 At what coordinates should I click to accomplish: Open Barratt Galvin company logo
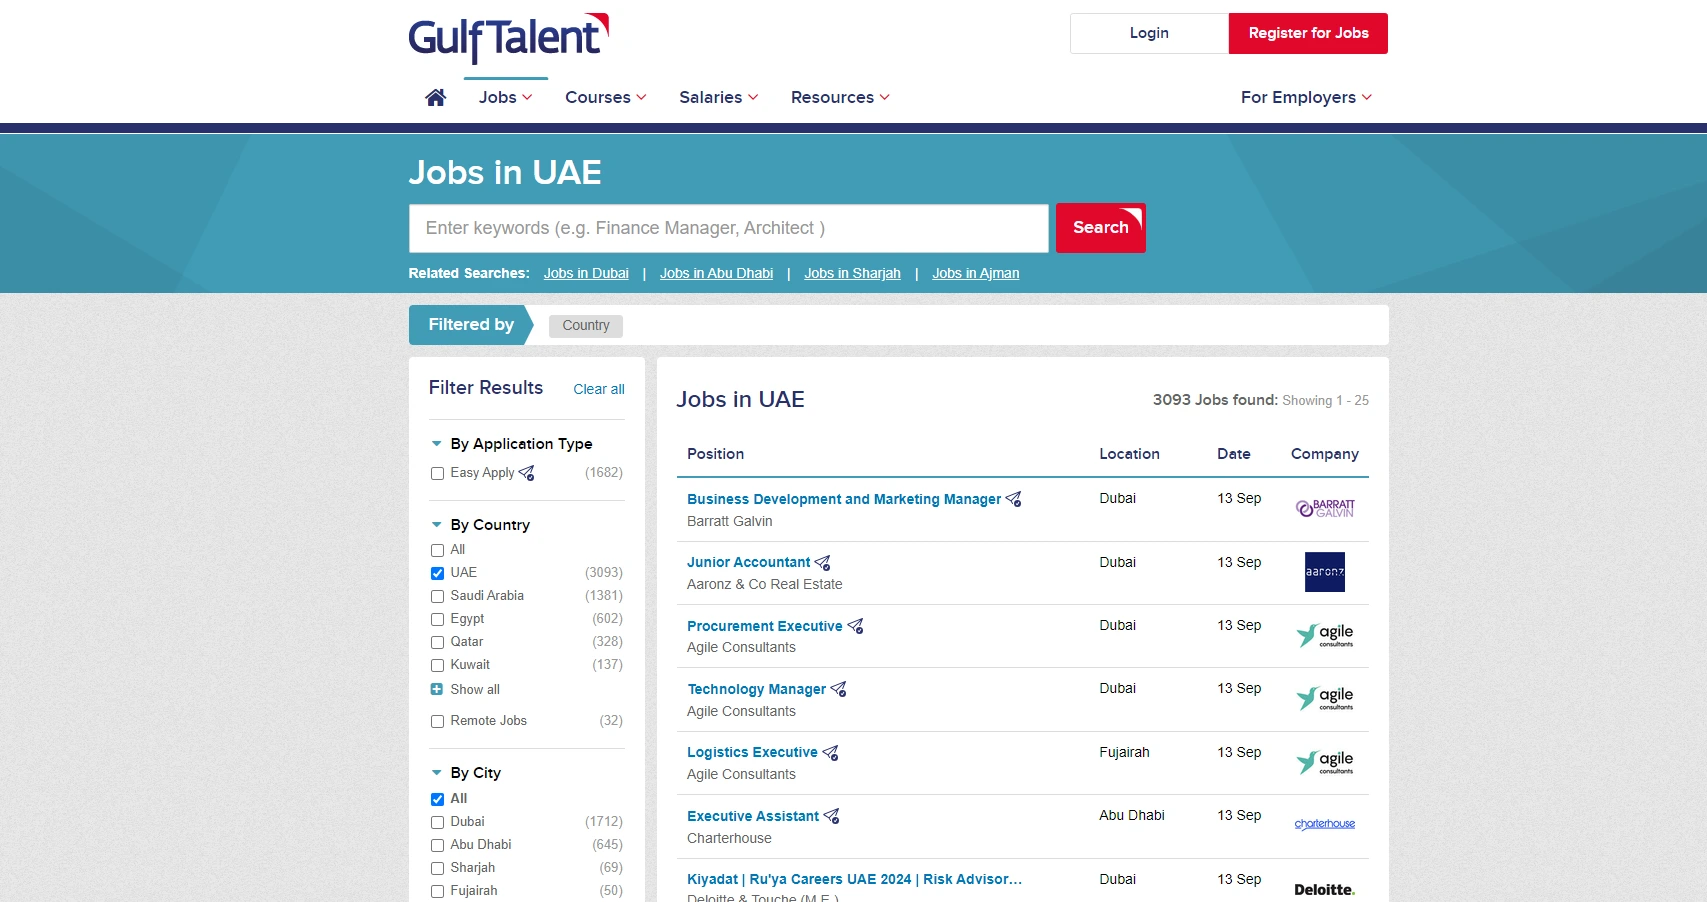1325,508
